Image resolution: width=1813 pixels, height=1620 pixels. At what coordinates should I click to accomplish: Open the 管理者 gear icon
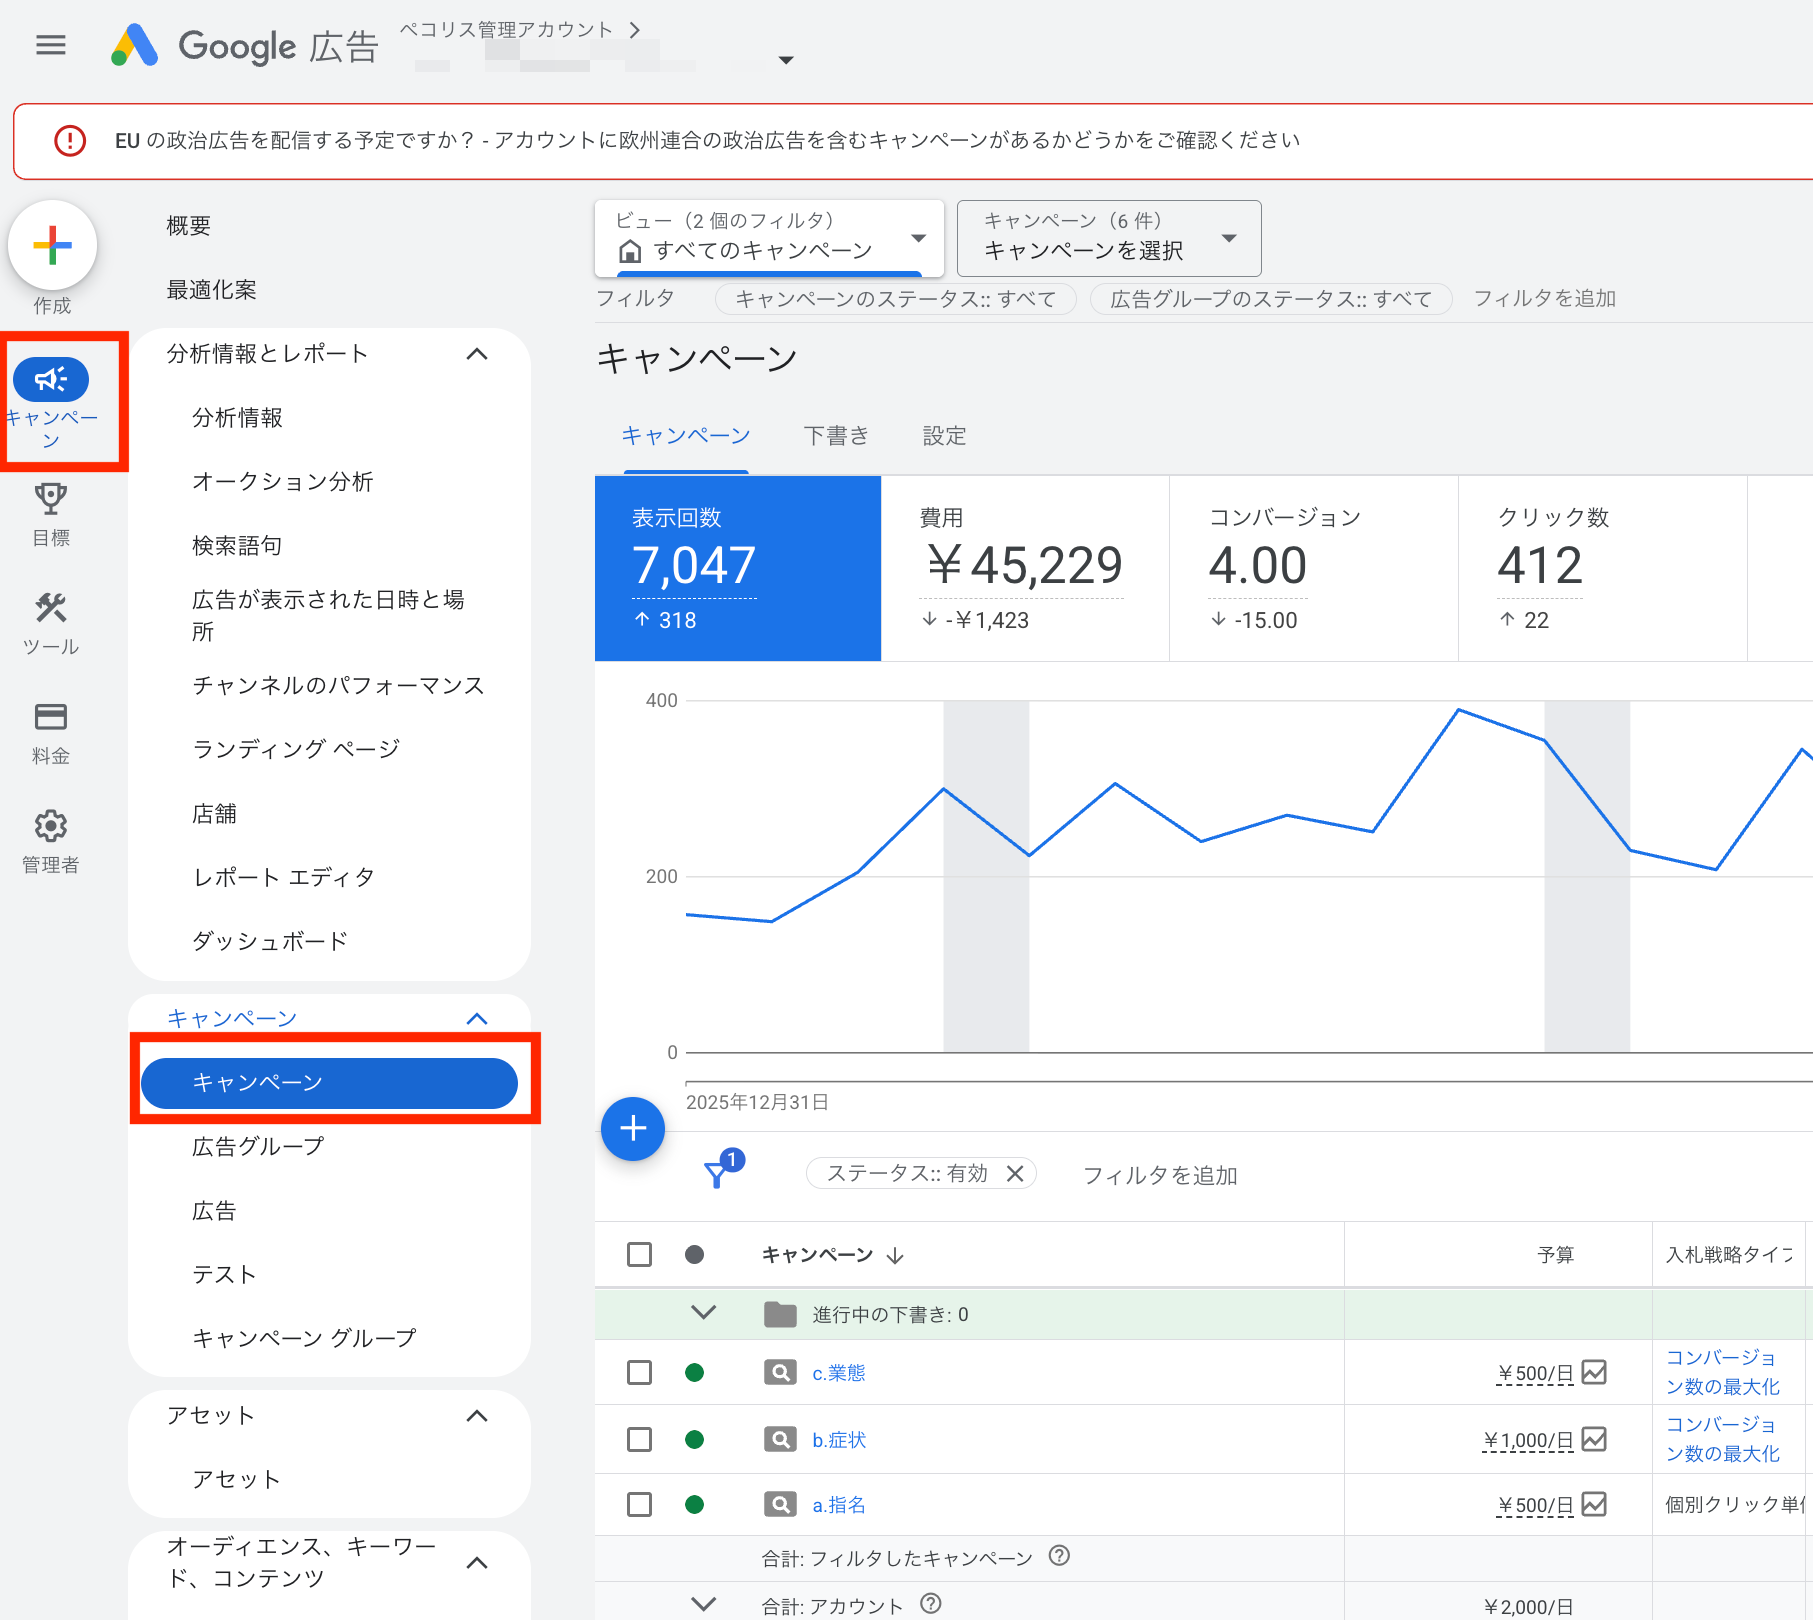pos(50,826)
